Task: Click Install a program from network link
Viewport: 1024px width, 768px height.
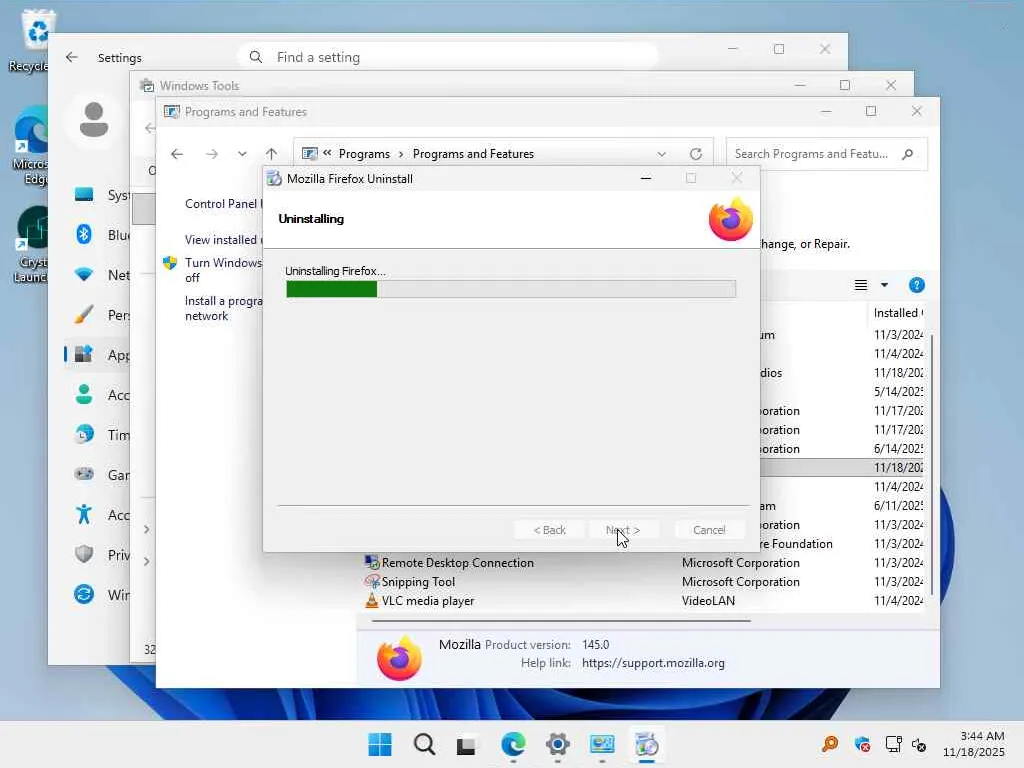Action: click(223, 308)
